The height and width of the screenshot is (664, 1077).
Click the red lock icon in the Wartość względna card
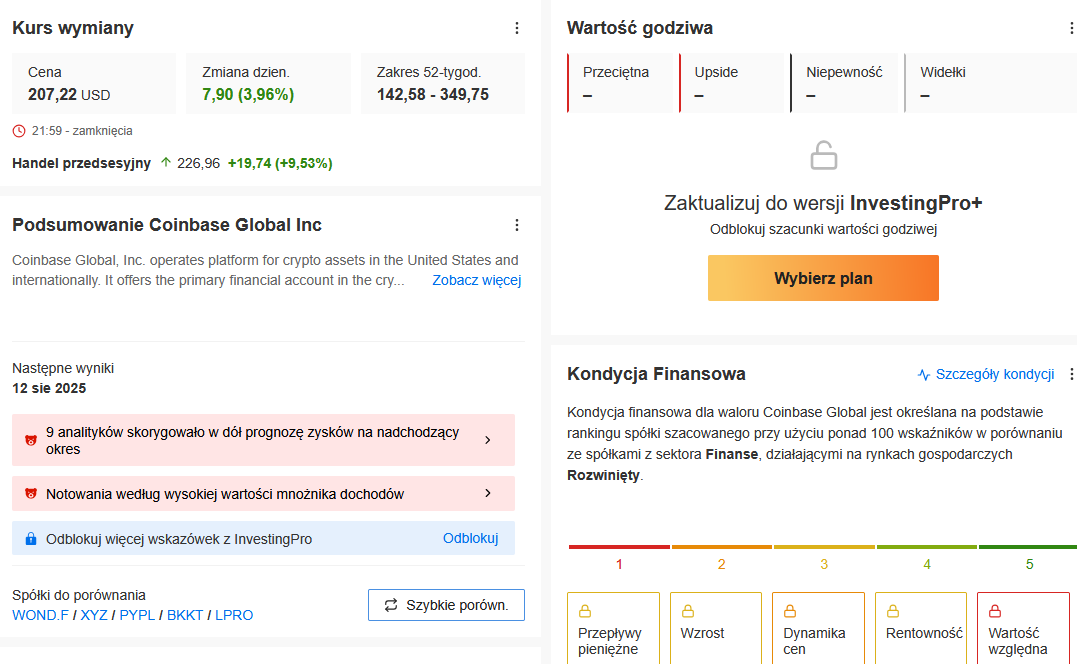(x=995, y=611)
